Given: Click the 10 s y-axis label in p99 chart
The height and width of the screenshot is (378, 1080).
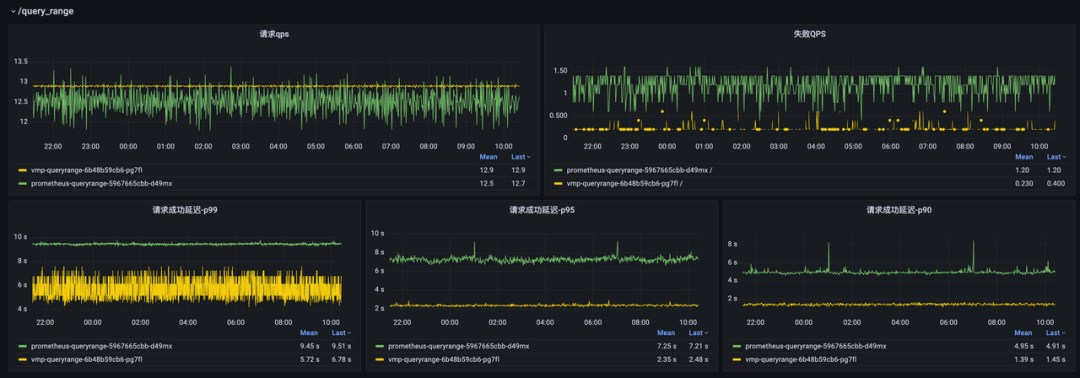Looking at the screenshot, I should (20, 236).
